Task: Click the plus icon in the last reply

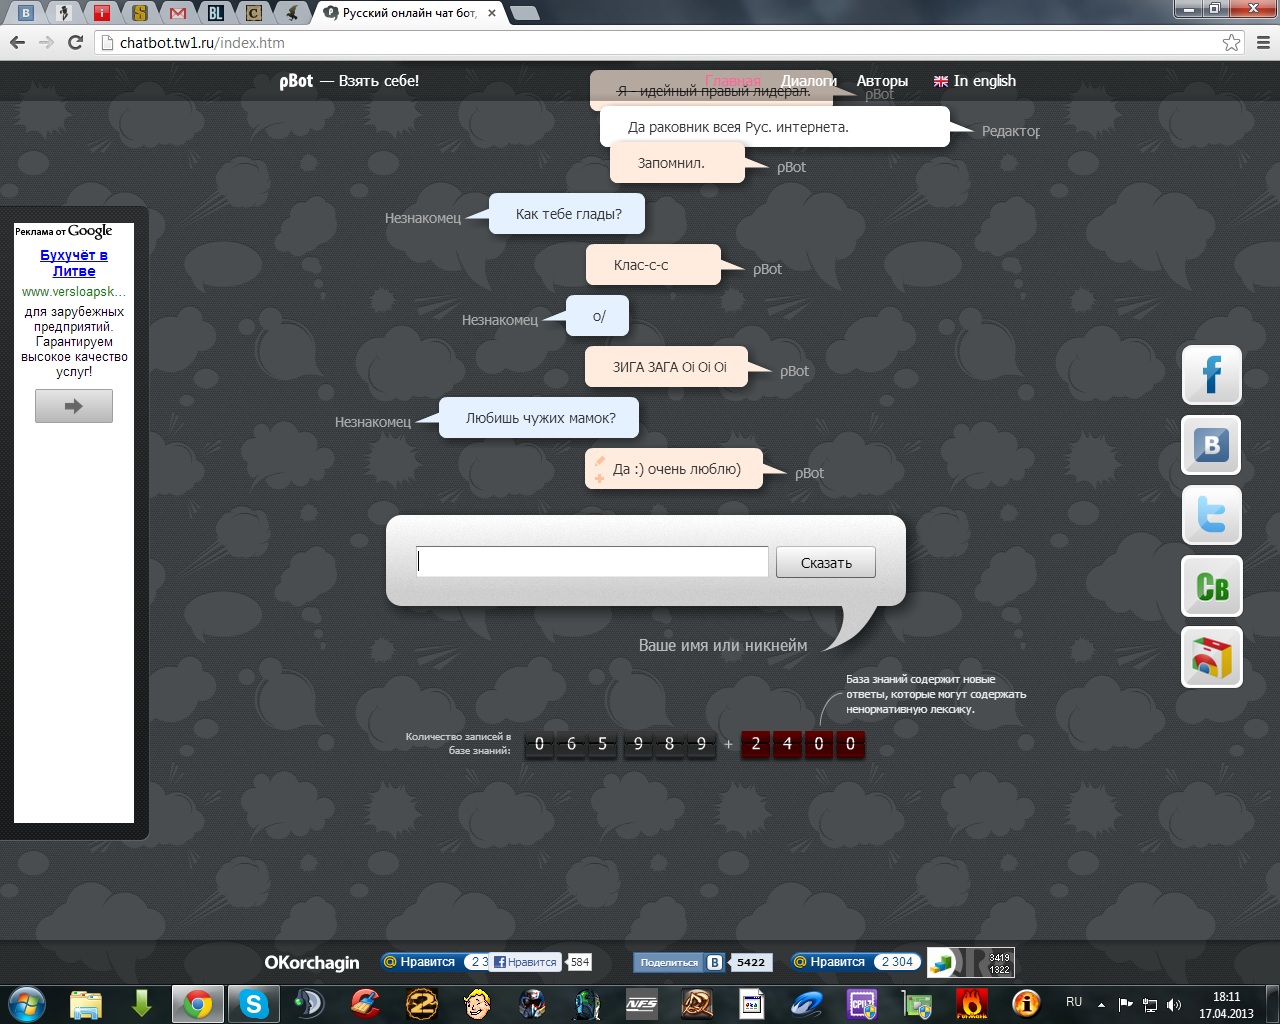Action: (x=600, y=478)
